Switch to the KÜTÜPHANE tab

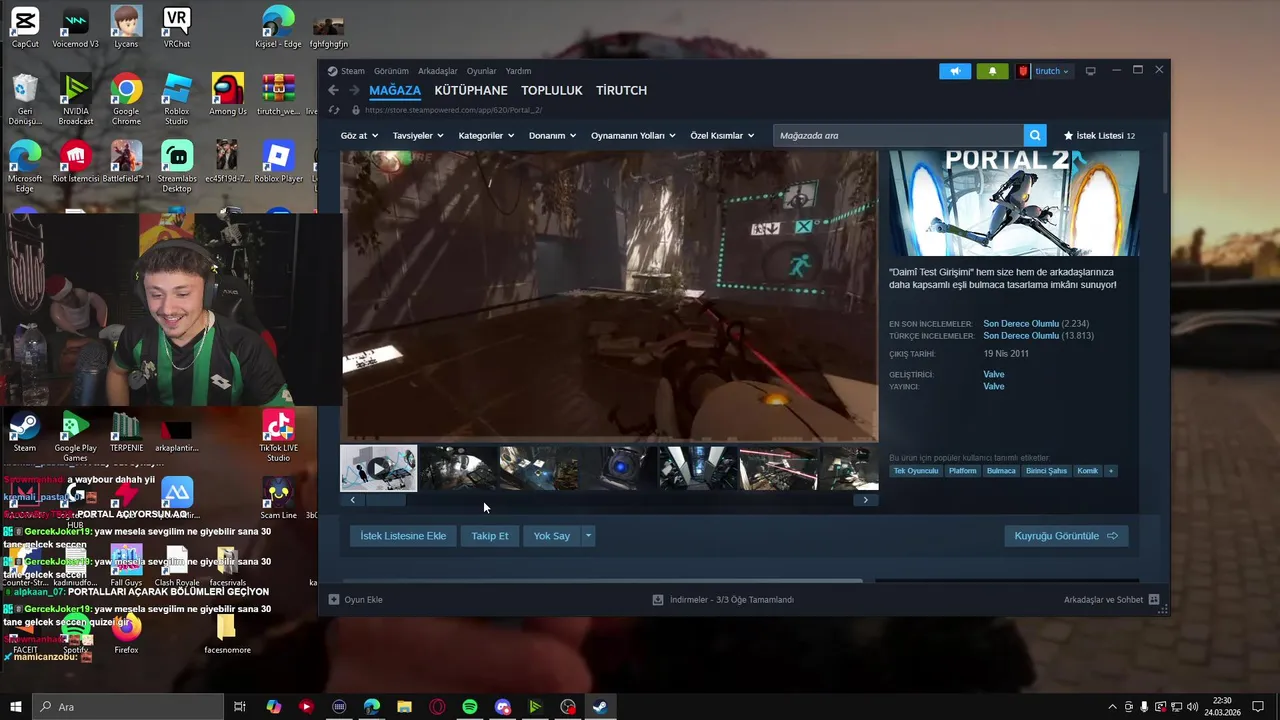click(x=471, y=90)
